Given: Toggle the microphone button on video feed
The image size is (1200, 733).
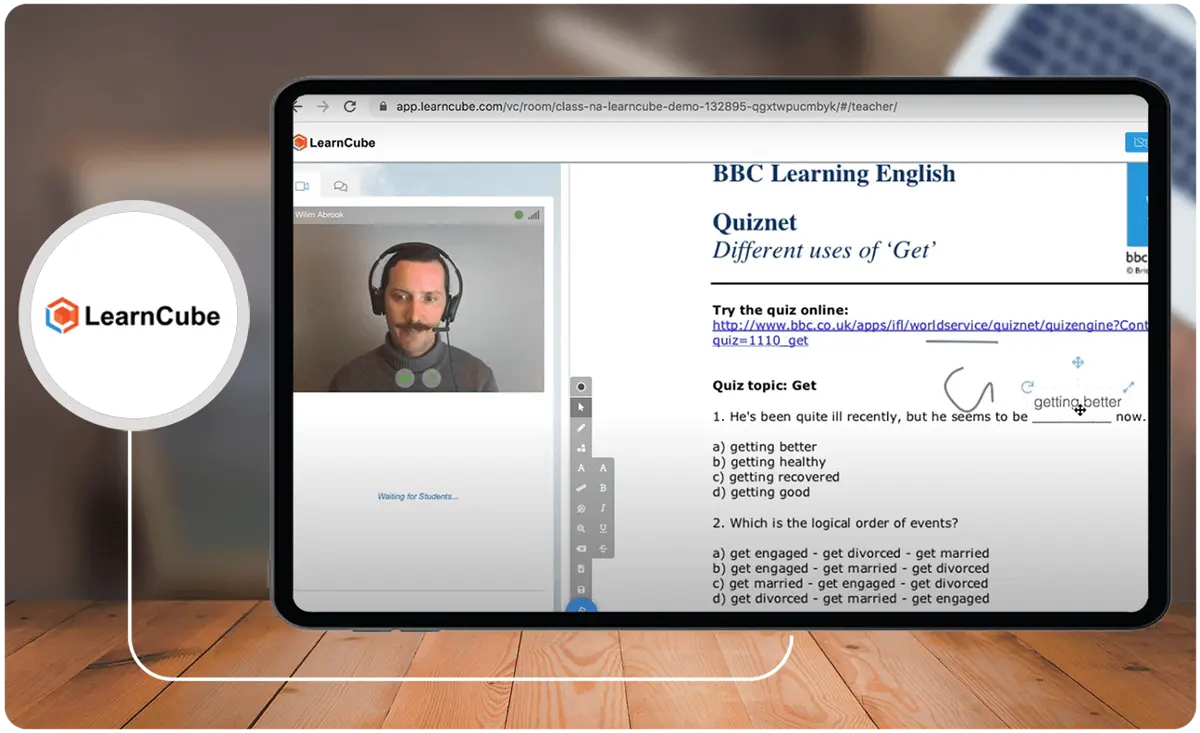Looking at the screenshot, I should click(431, 378).
